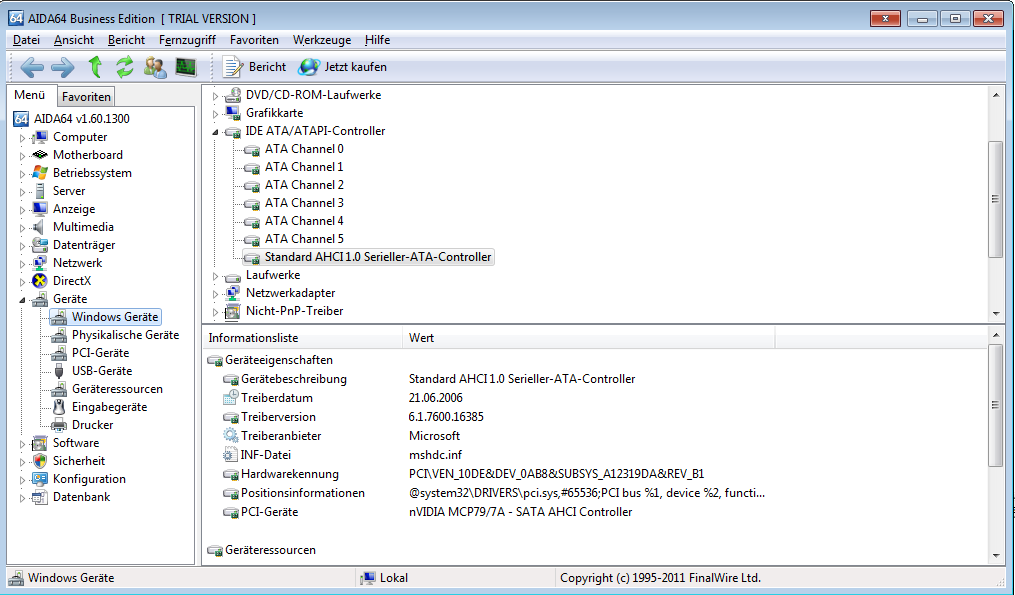Viewport: 1015px width, 595px height.
Task: Click the green Refresh arrows icon
Action: pyautogui.click(x=124, y=67)
